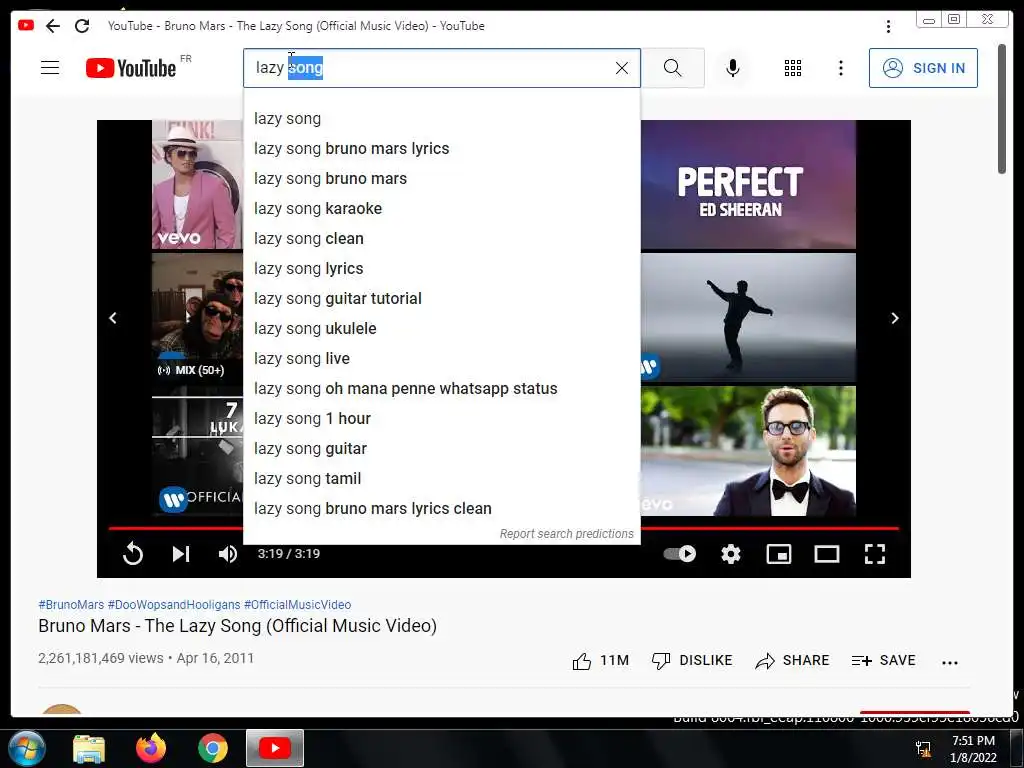Reload the page with refresh icon
1024x768 pixels.
[82, 25]
